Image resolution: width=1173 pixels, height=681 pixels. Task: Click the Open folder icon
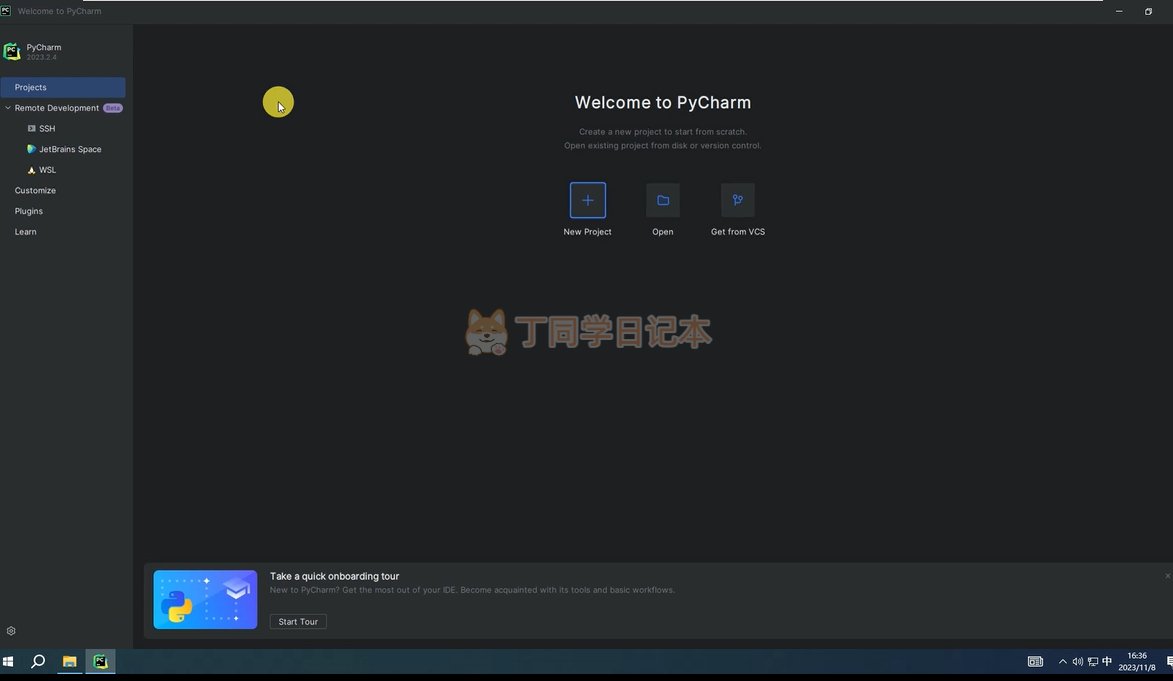pos(662,200)
